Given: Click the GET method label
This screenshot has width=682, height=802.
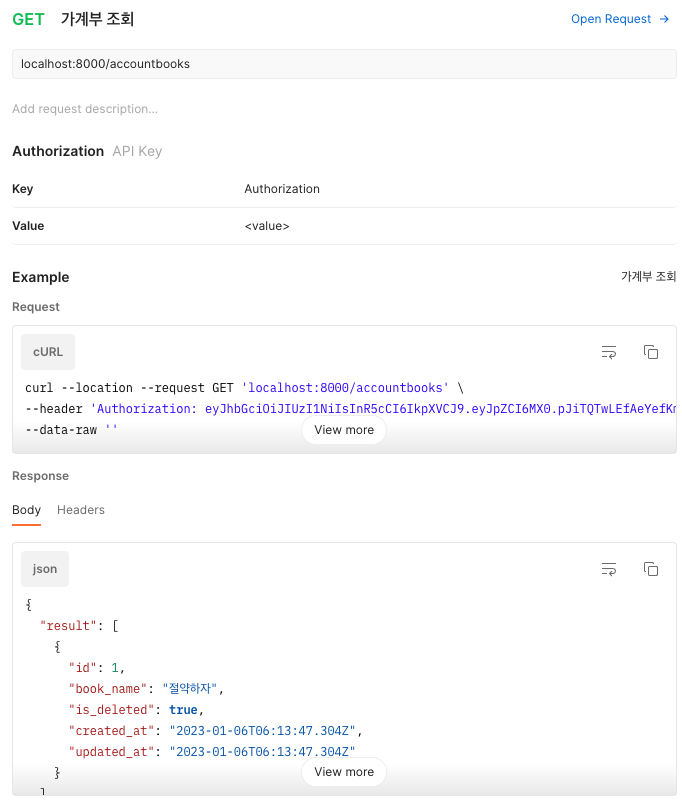Looking at the screenshot, I should (x=28, y=19).
